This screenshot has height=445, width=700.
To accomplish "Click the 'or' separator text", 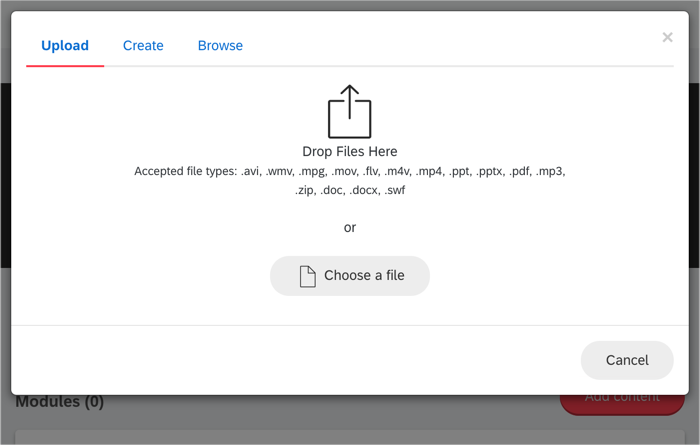I will (350, 228).
